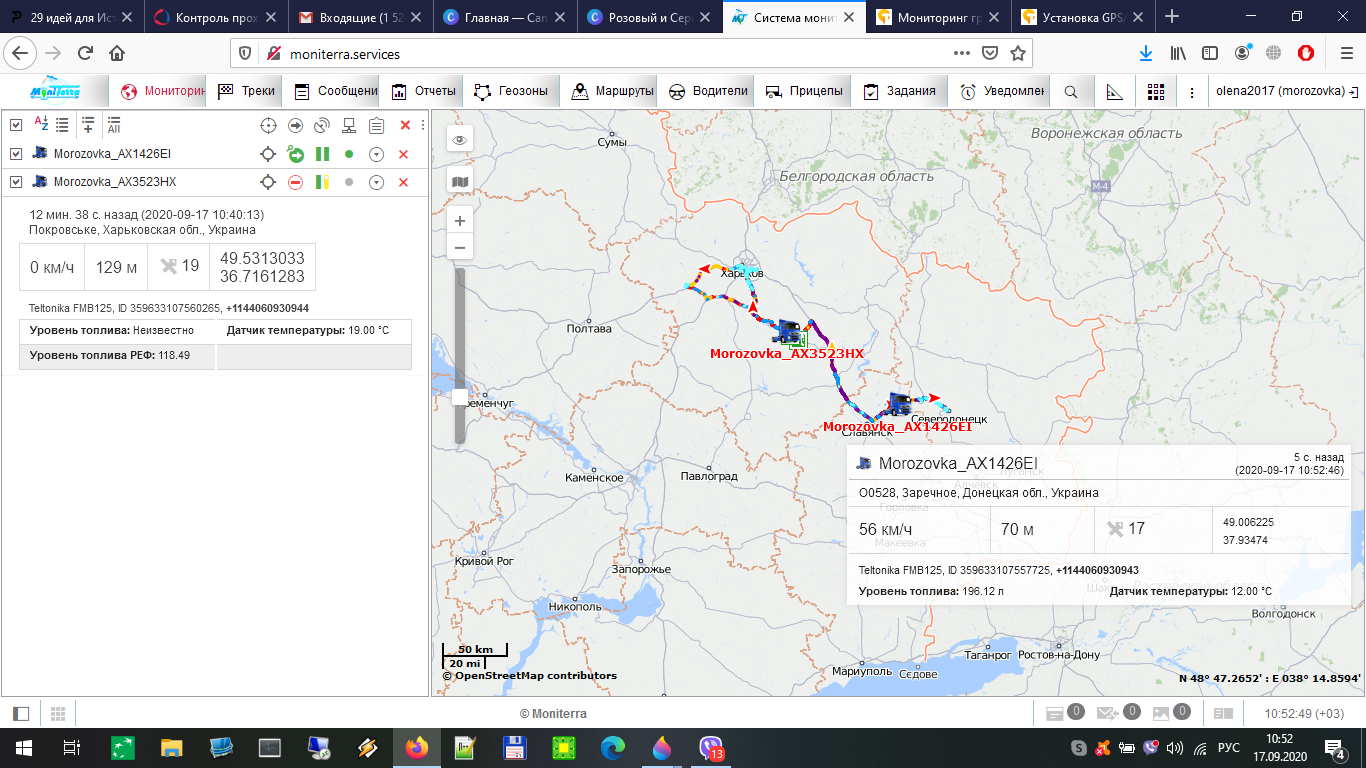Open Задания tab
The width and height of the screenshot is (1366, 768).
coord(900,91)
